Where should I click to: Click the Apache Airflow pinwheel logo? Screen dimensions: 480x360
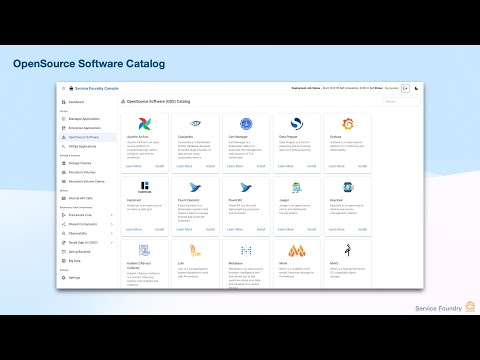coord(145,124)
